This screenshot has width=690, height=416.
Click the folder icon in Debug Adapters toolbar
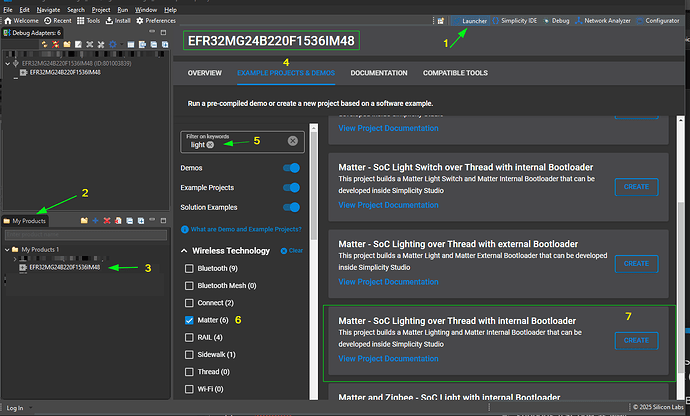[x=67, y=44]
